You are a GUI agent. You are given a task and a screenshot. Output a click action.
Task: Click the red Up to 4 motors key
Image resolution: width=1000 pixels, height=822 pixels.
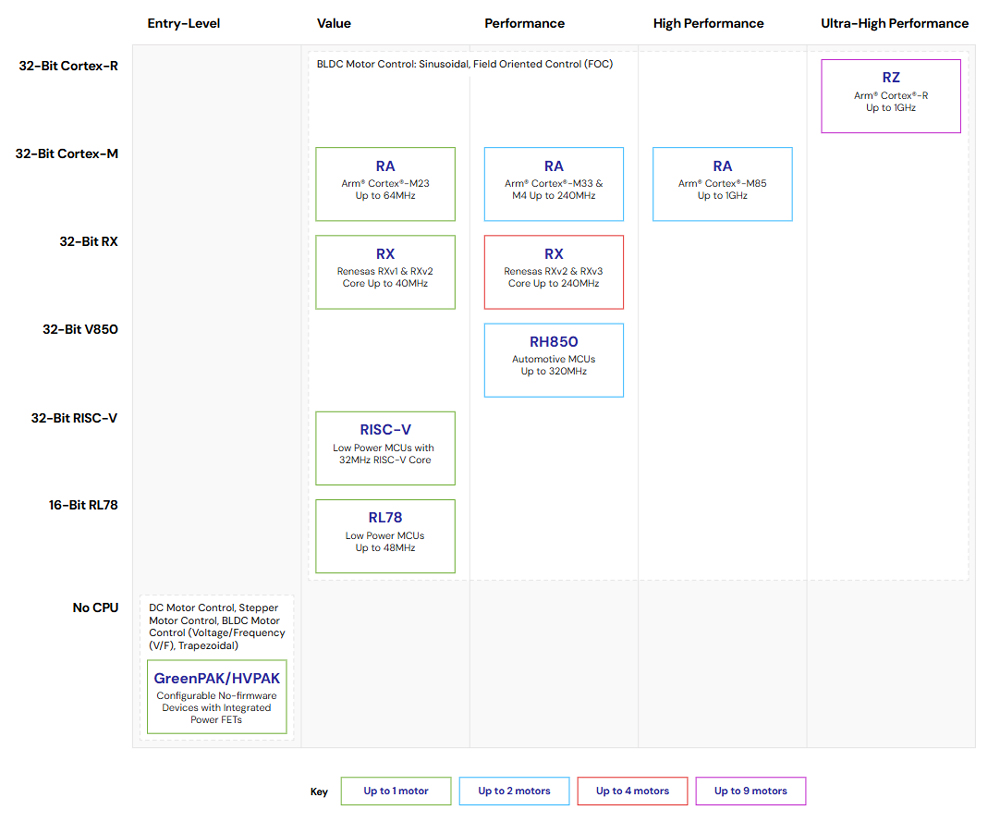click(632, 791)
